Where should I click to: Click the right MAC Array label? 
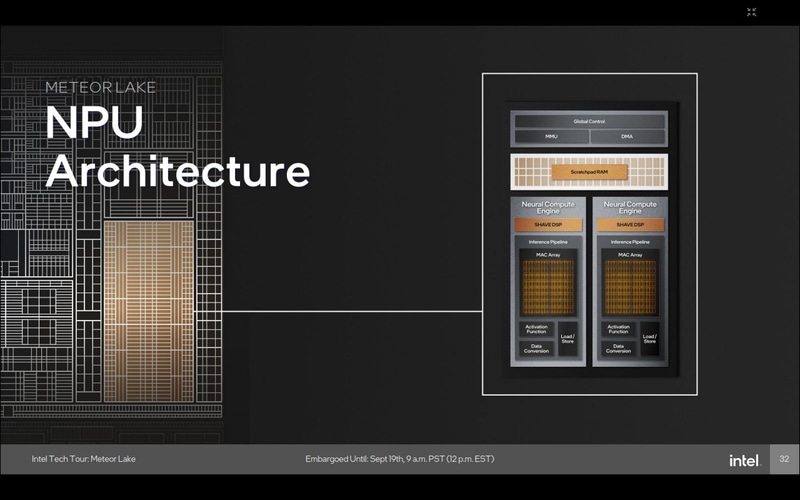tap(630, 255)
